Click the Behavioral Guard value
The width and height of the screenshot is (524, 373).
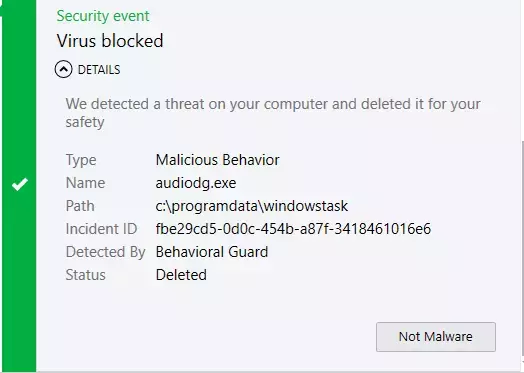(212, 252)
